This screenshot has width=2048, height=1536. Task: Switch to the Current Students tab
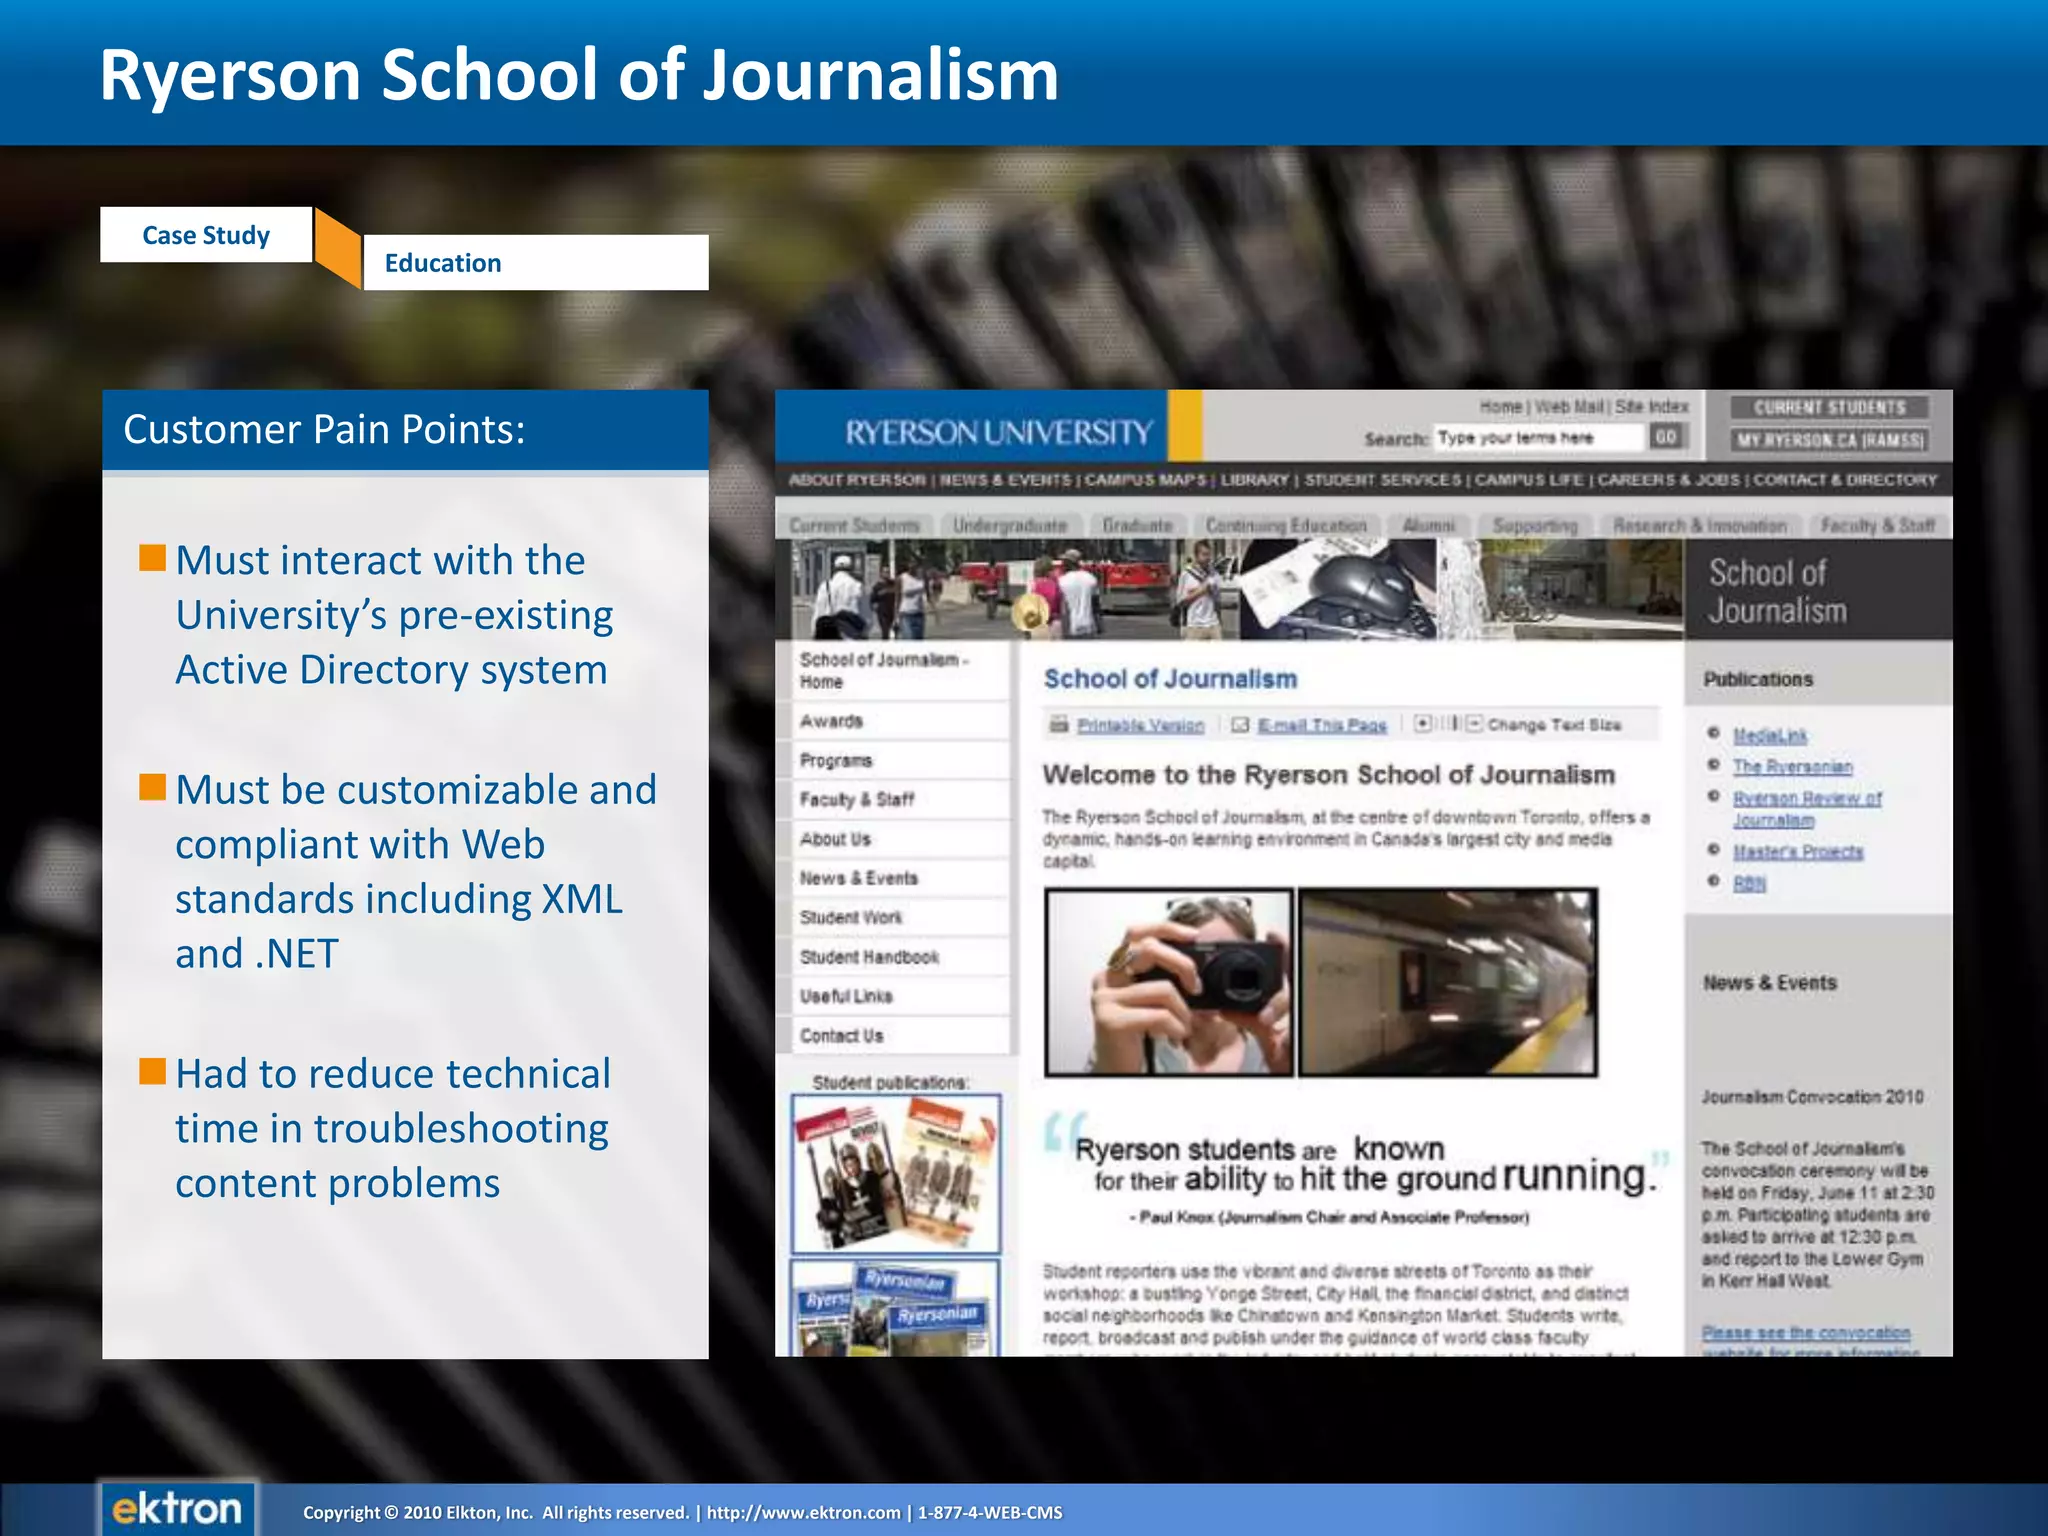click(855, 525)
